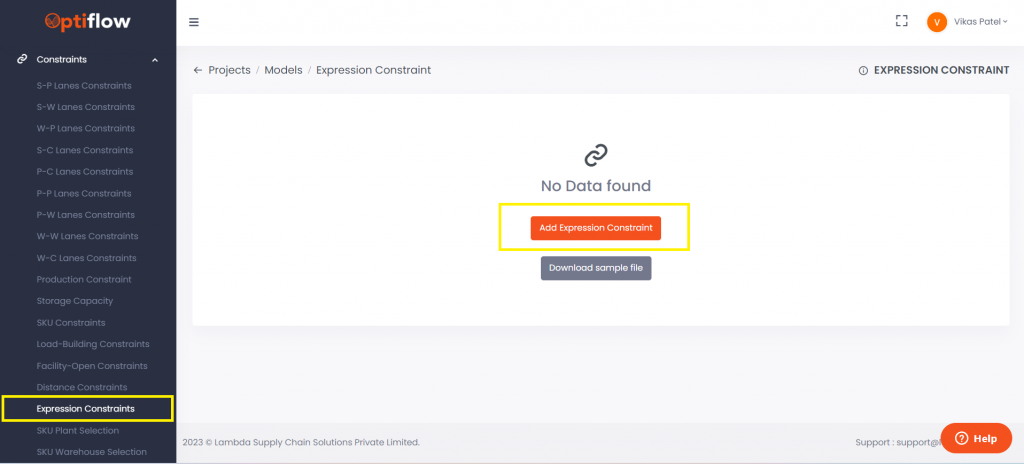The height and width of the screenshot is (464, 1024).
Task: Open S-P Lanes Constraints menu item
Action: click(84, 85)
